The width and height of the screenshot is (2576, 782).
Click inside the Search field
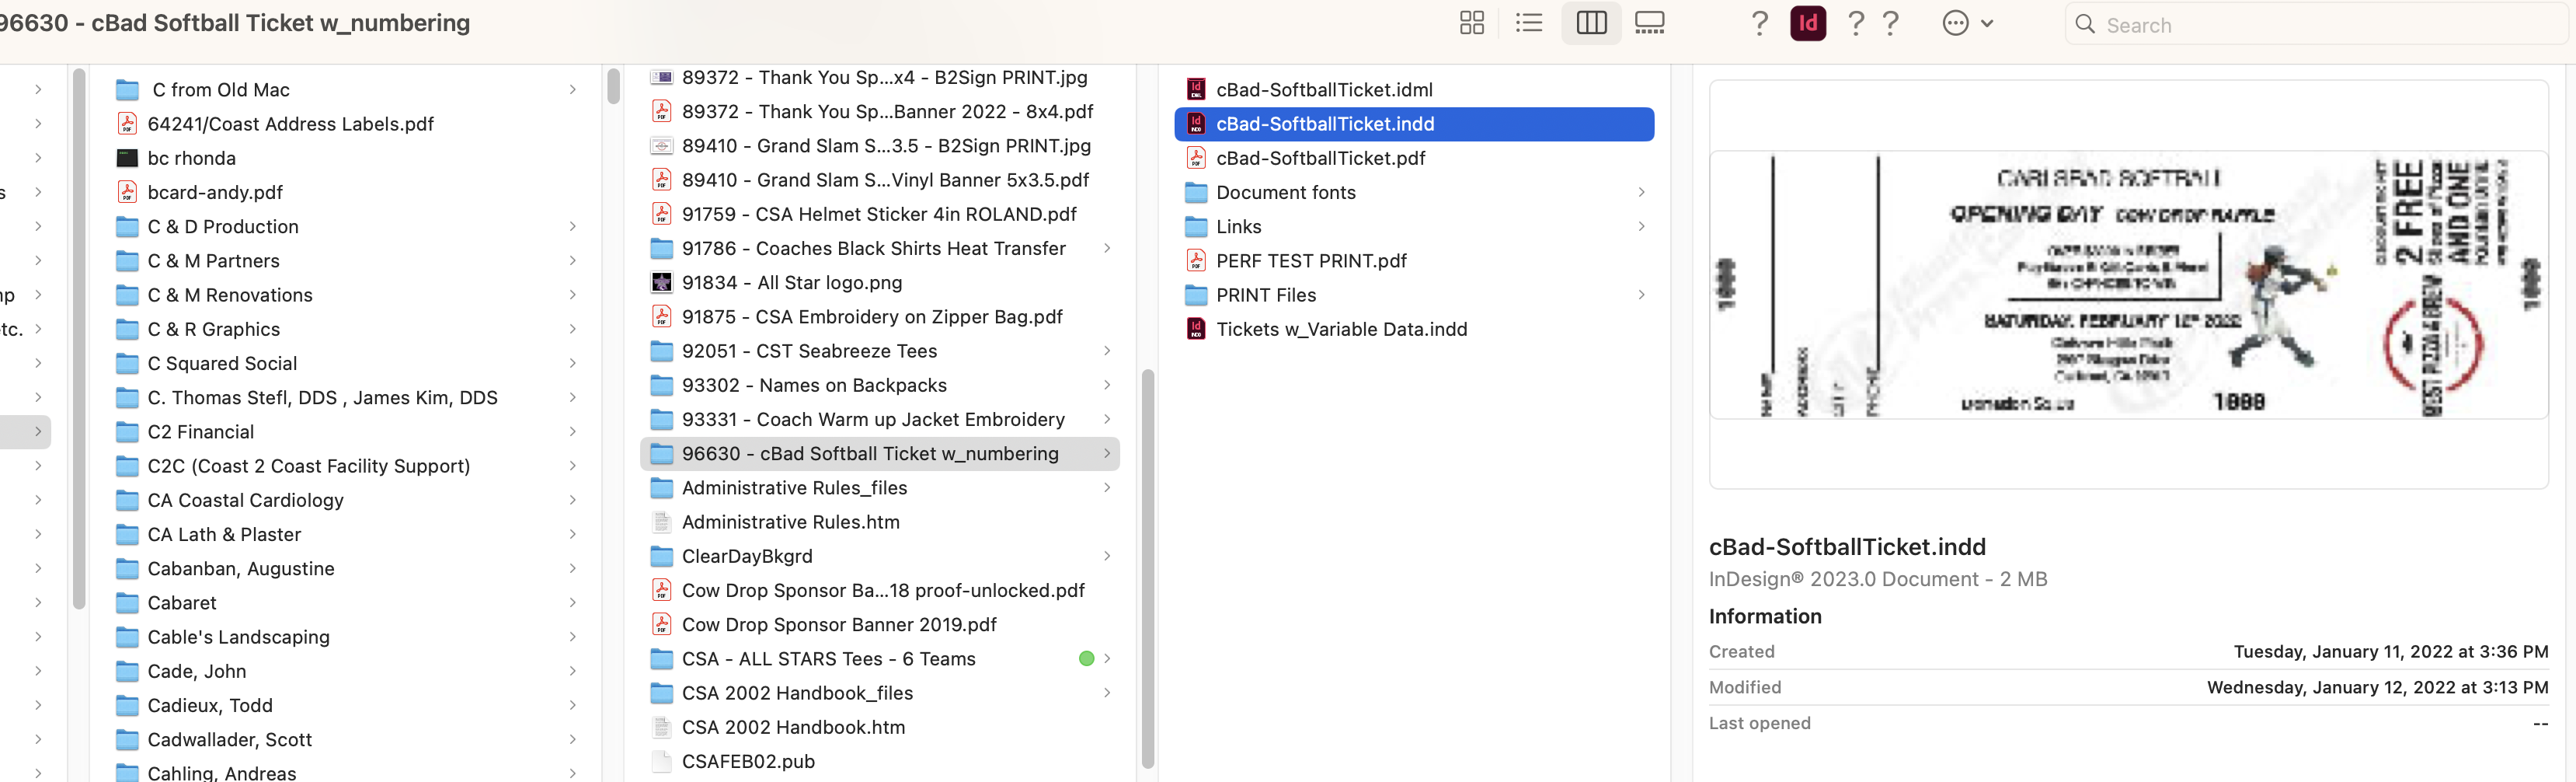click(x=2250, y=24)
